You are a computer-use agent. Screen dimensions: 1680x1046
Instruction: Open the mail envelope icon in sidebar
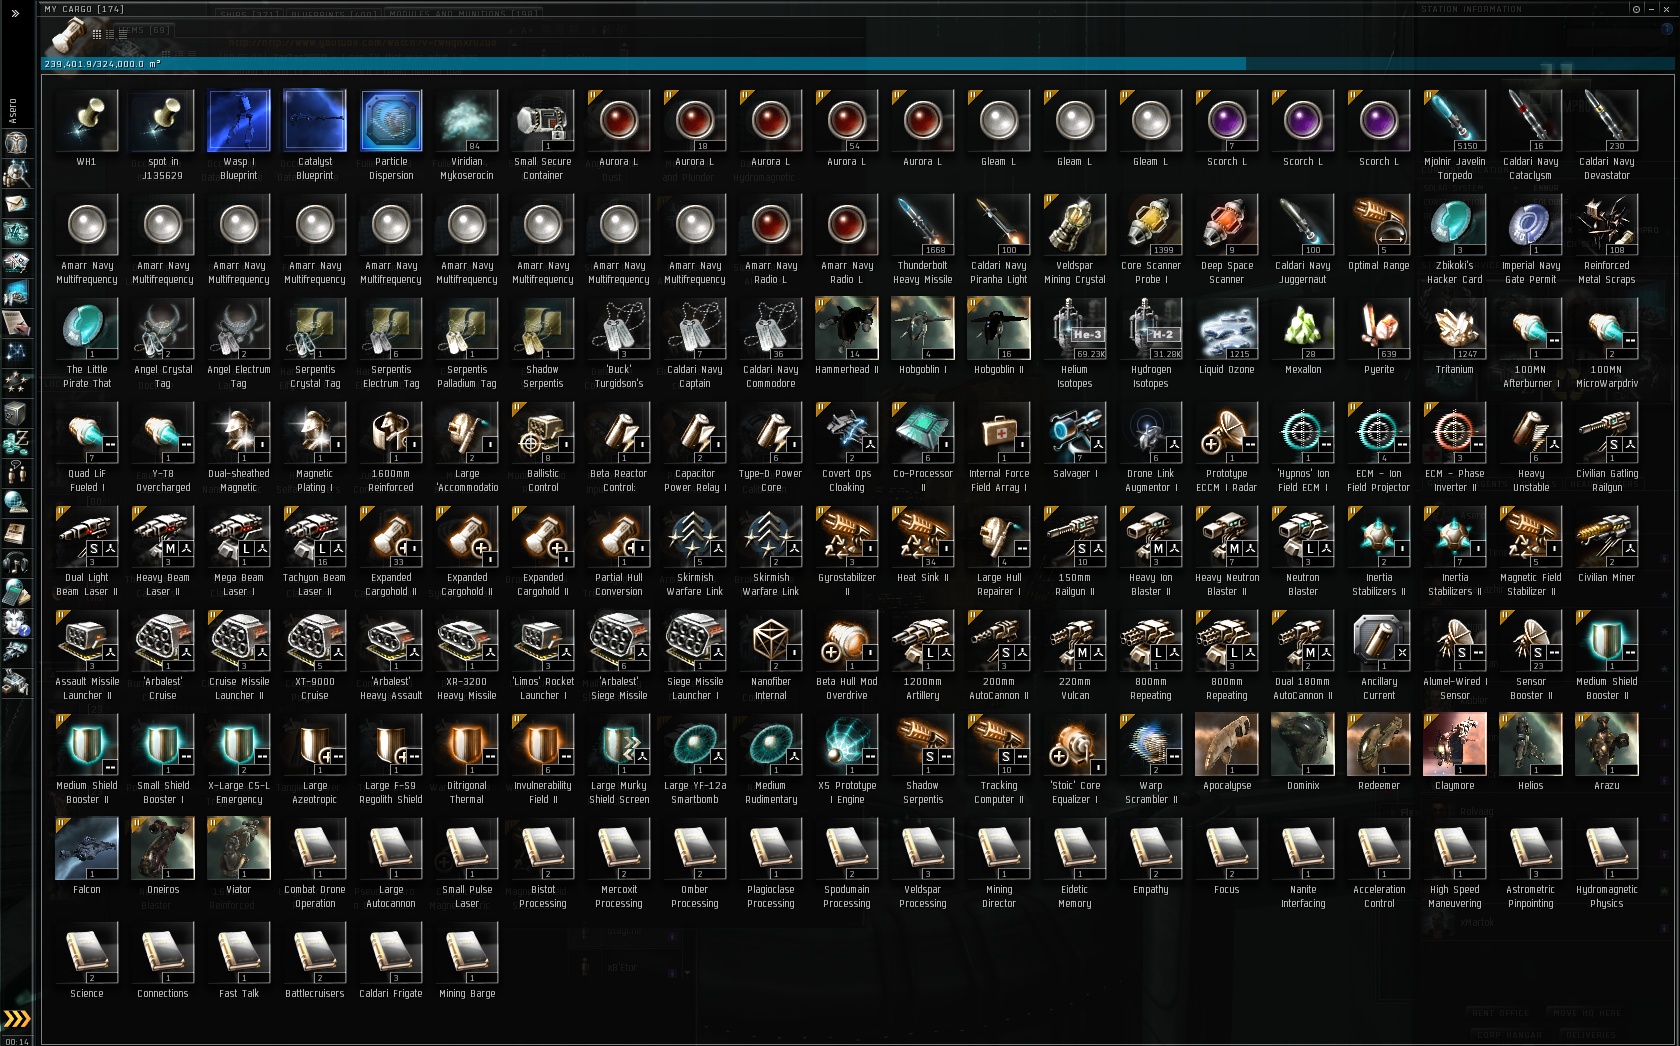click(15, 204)
